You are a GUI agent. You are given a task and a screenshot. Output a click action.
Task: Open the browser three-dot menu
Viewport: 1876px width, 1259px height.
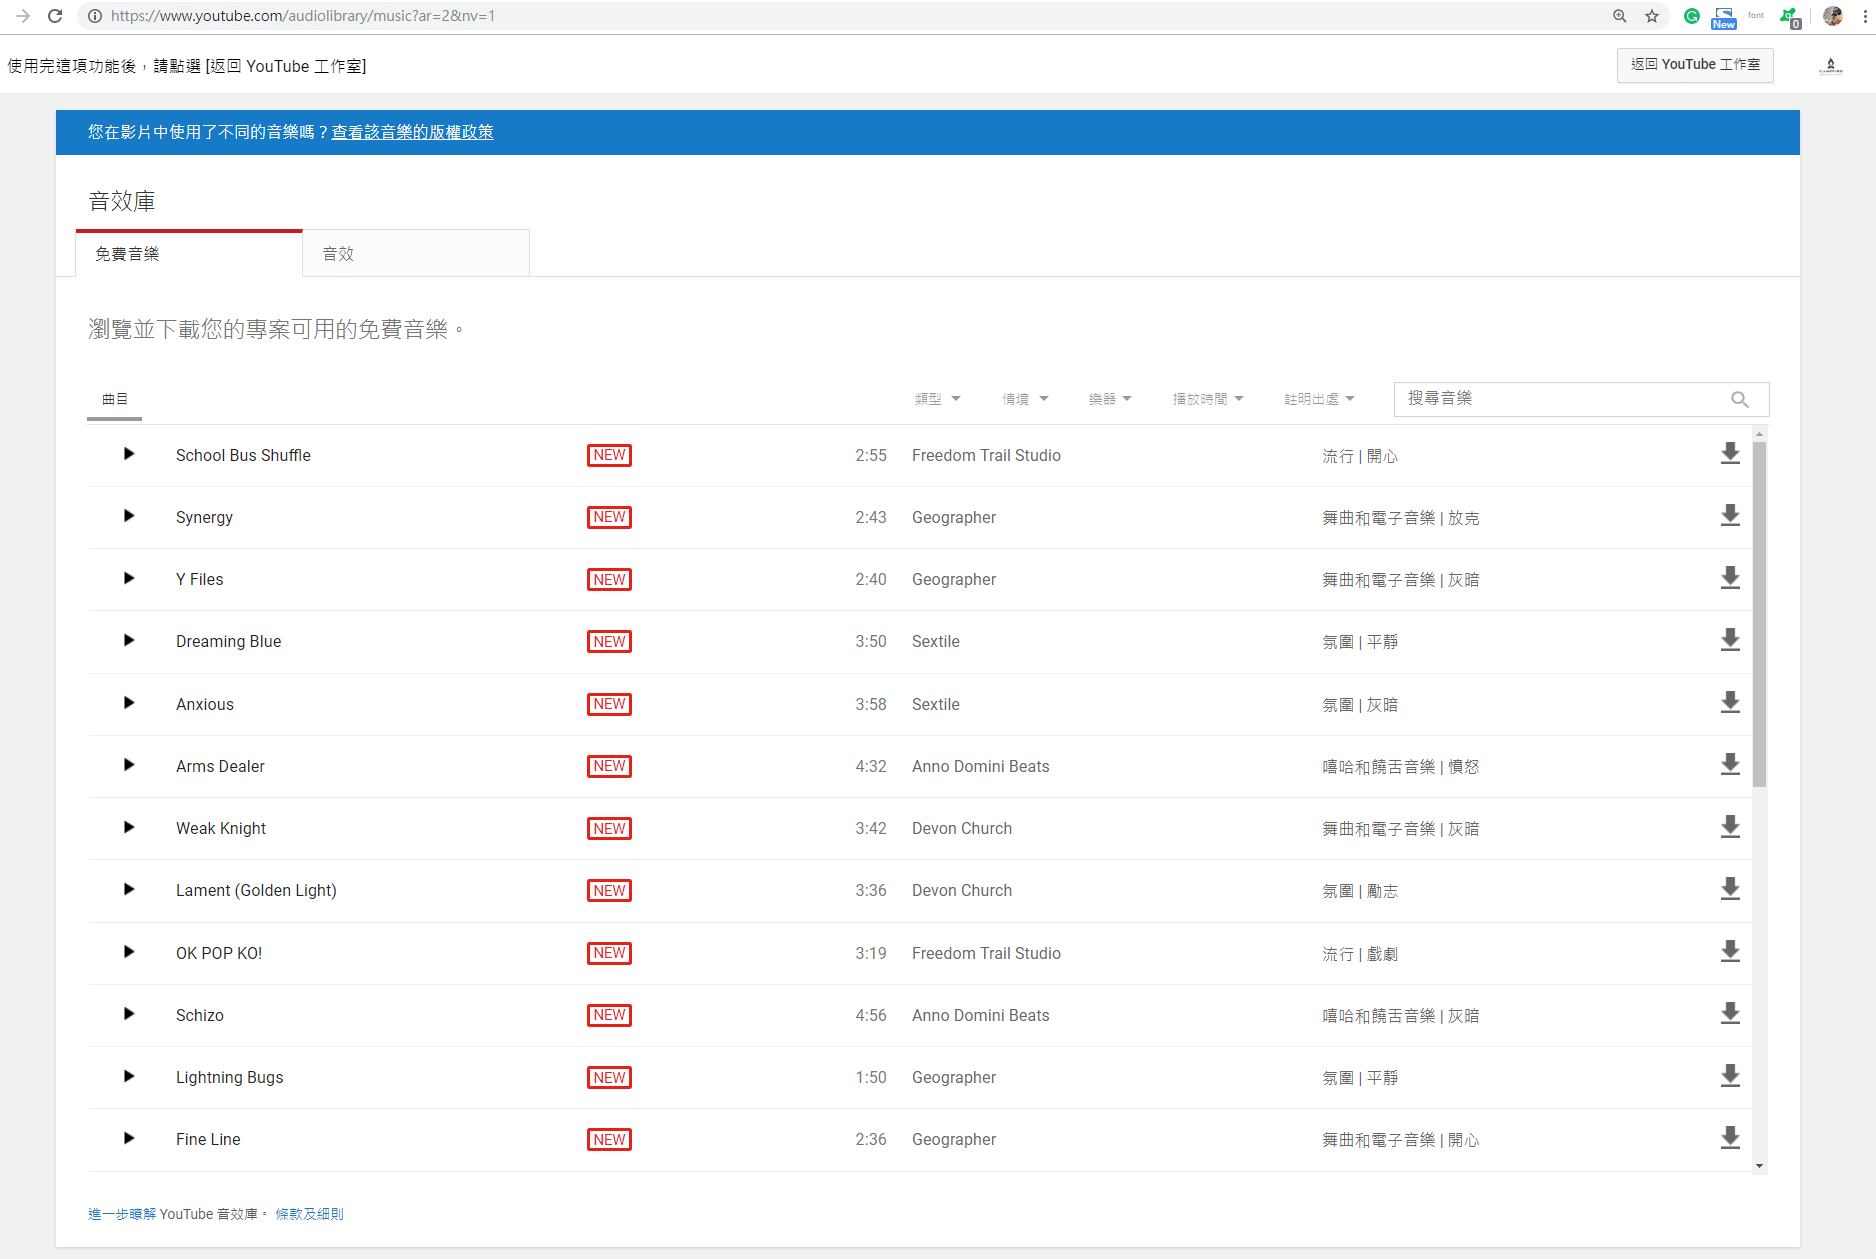click(x=1865, y=16)
